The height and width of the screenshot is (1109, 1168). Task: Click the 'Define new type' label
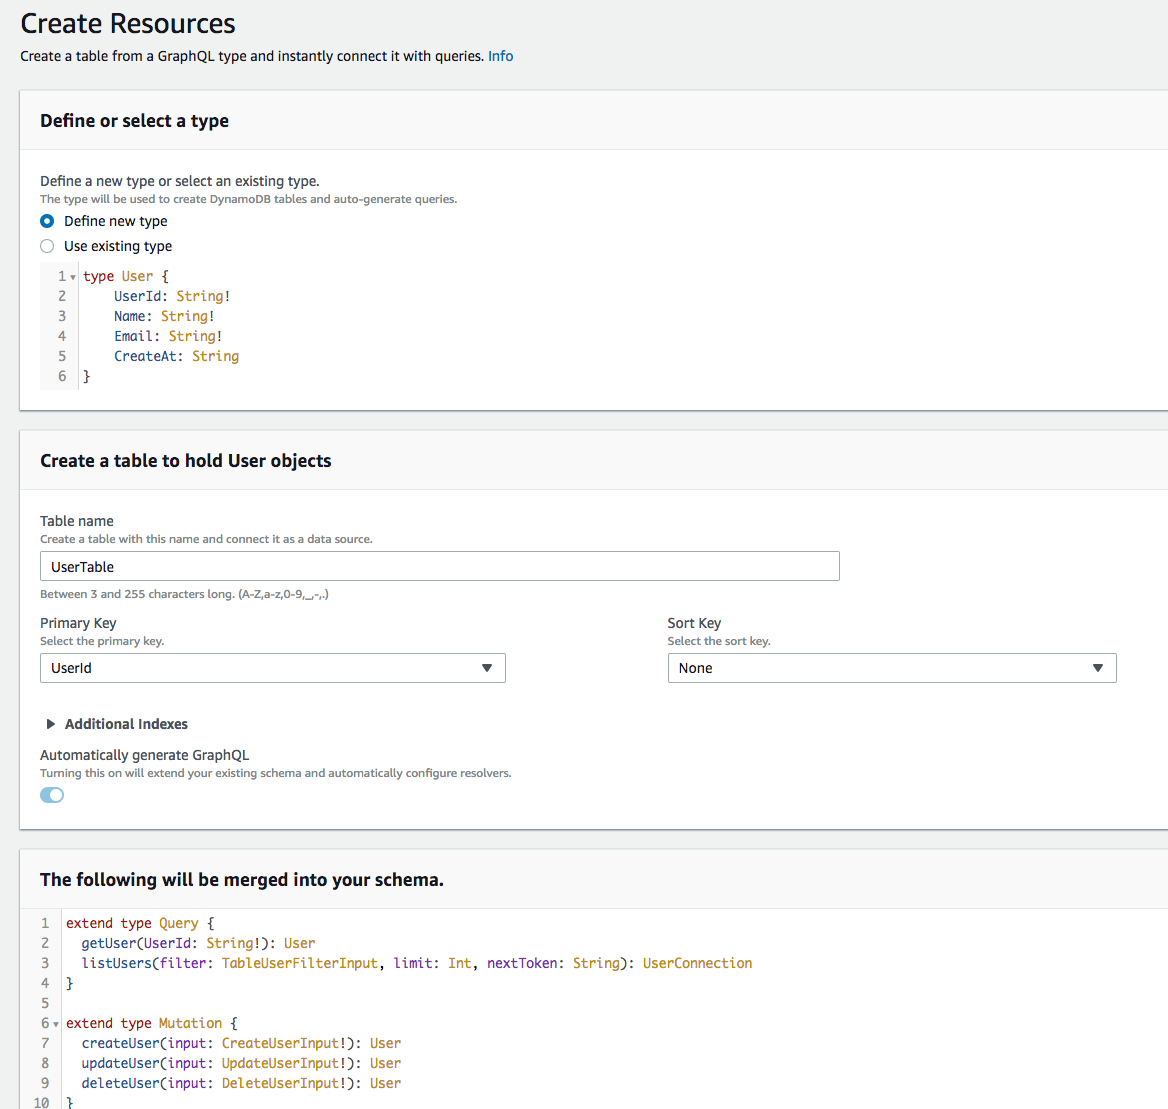[x=115, y=221]
